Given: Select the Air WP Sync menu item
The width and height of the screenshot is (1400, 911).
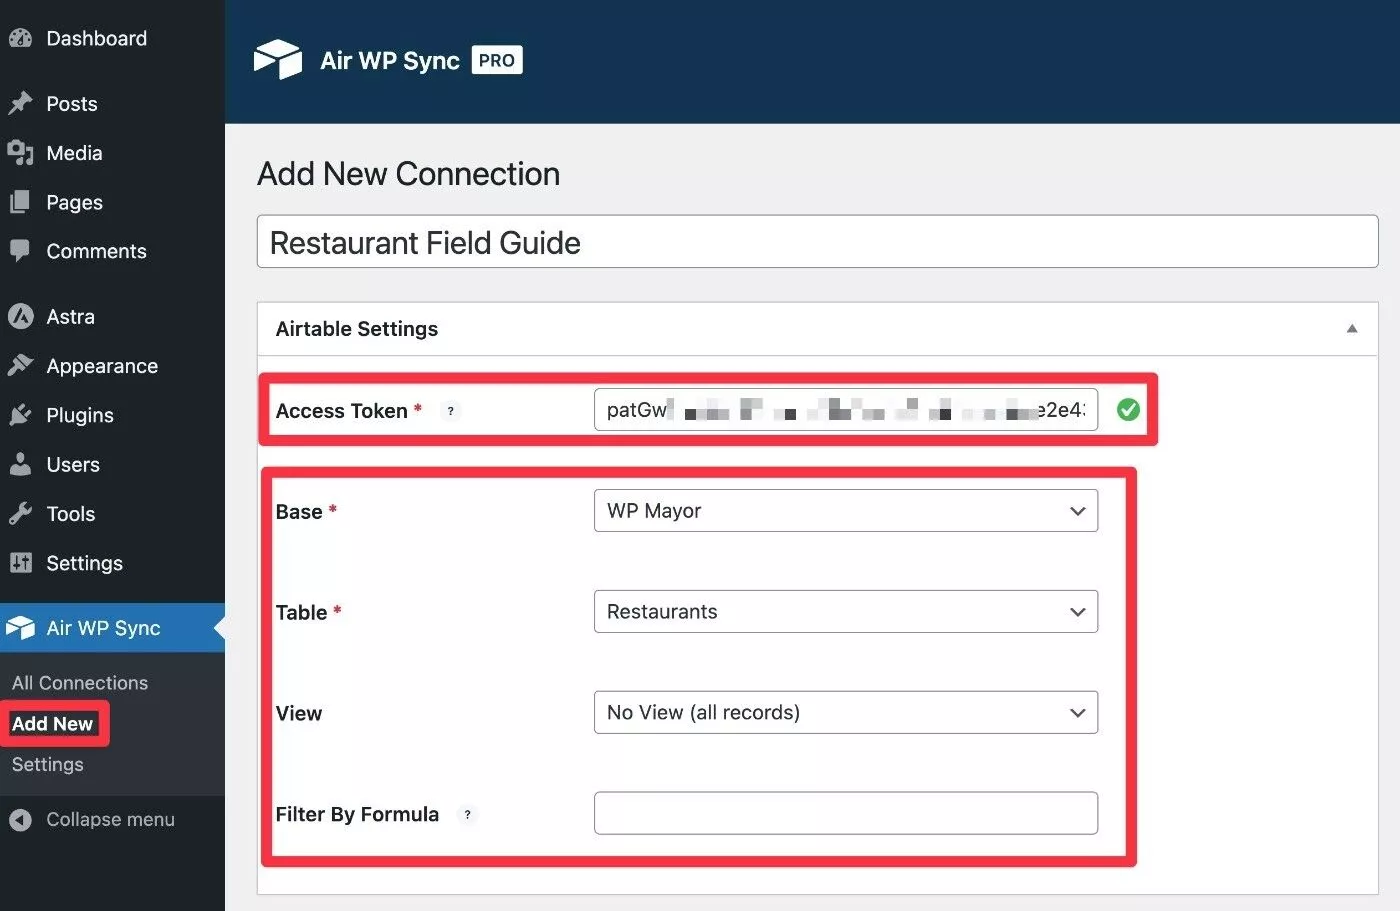Looking at the screenshot, I should tap(112, 628).
